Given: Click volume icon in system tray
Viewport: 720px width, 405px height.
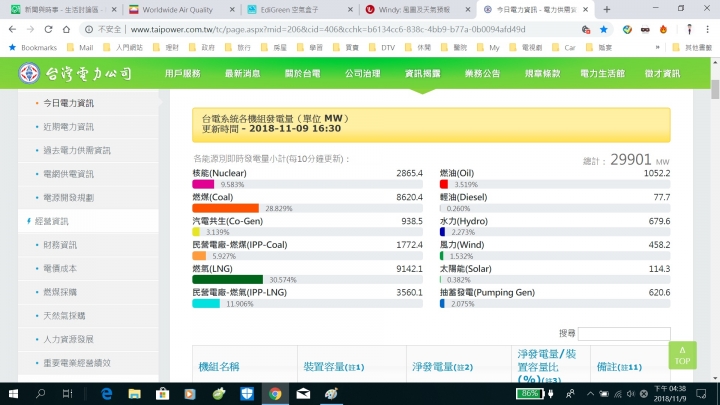Looking at the screenshot, I should (x=631, y=394).
